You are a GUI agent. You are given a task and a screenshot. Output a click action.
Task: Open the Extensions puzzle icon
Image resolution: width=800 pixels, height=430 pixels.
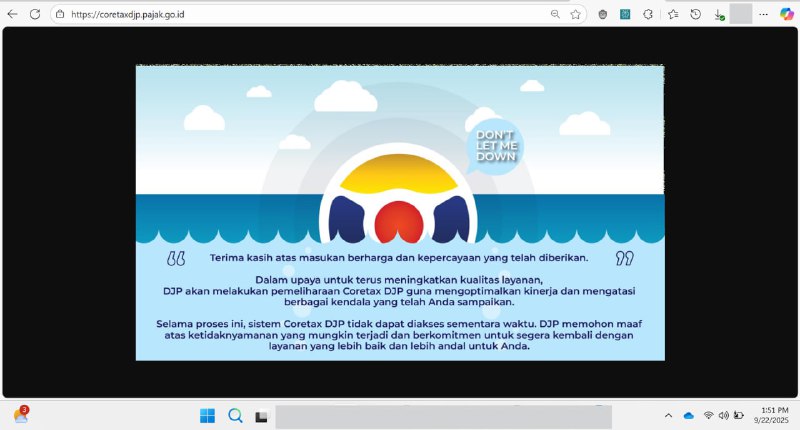tap(648, 14)
